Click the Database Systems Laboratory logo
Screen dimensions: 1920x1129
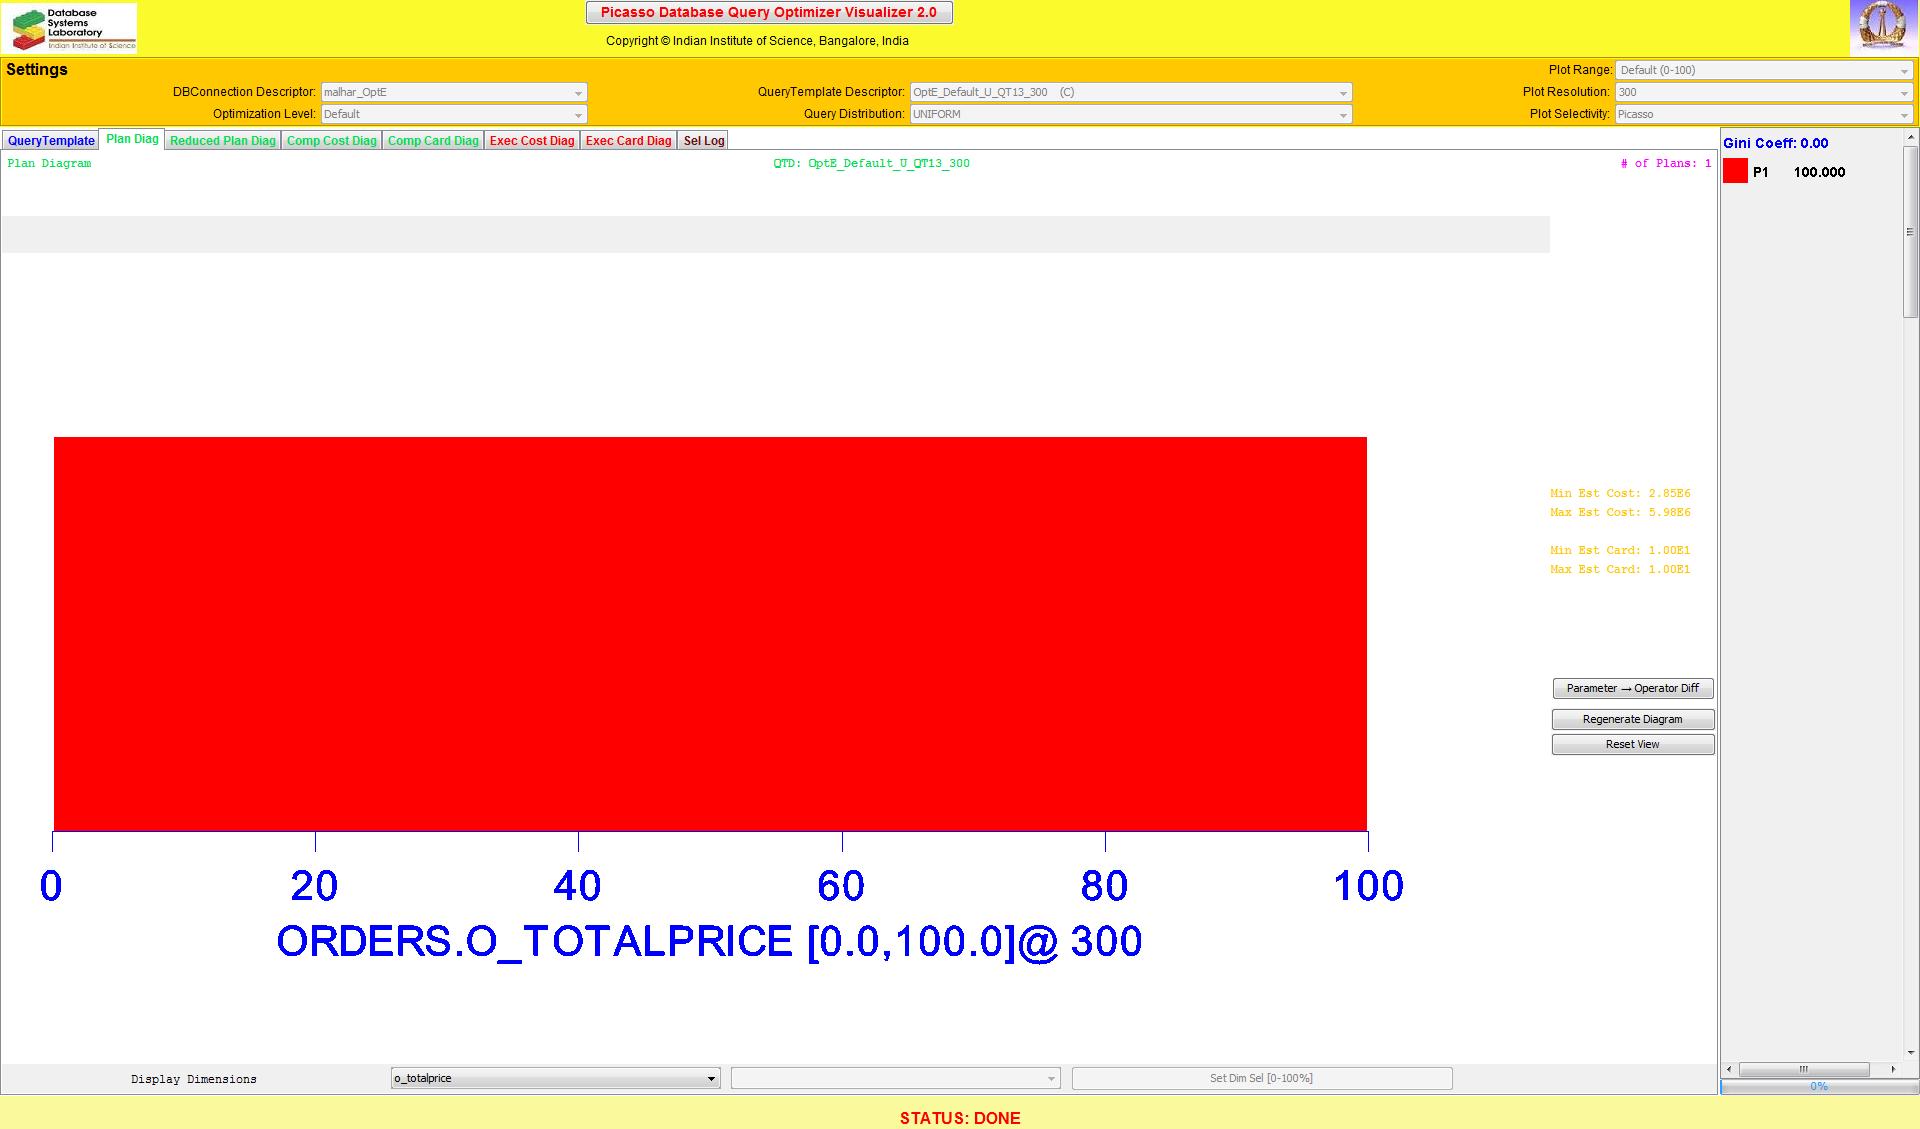pos(70,28)
